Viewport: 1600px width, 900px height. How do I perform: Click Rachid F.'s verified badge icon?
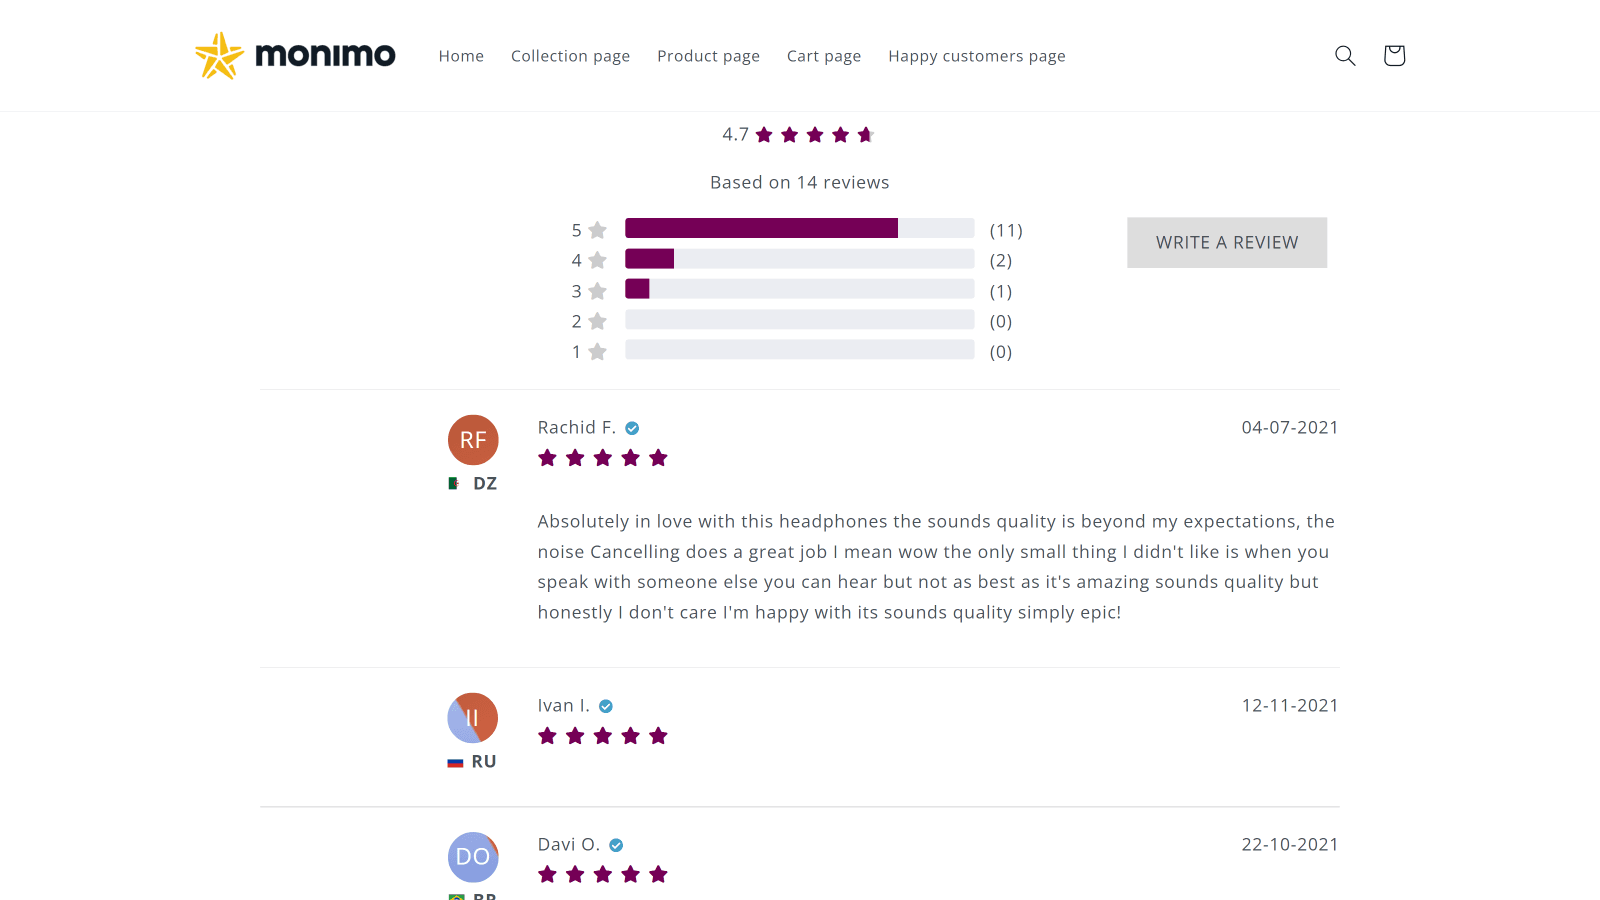click(631, 427)
